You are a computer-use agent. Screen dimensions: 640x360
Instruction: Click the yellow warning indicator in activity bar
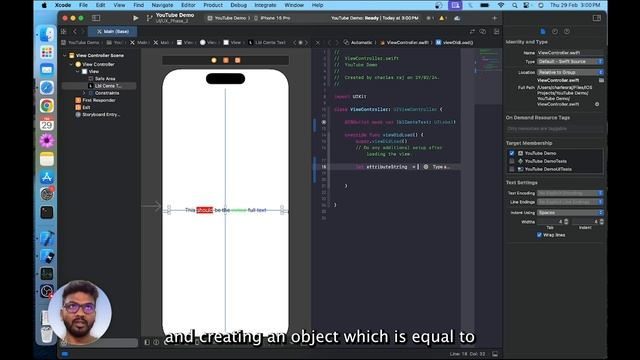pos(442,18)
